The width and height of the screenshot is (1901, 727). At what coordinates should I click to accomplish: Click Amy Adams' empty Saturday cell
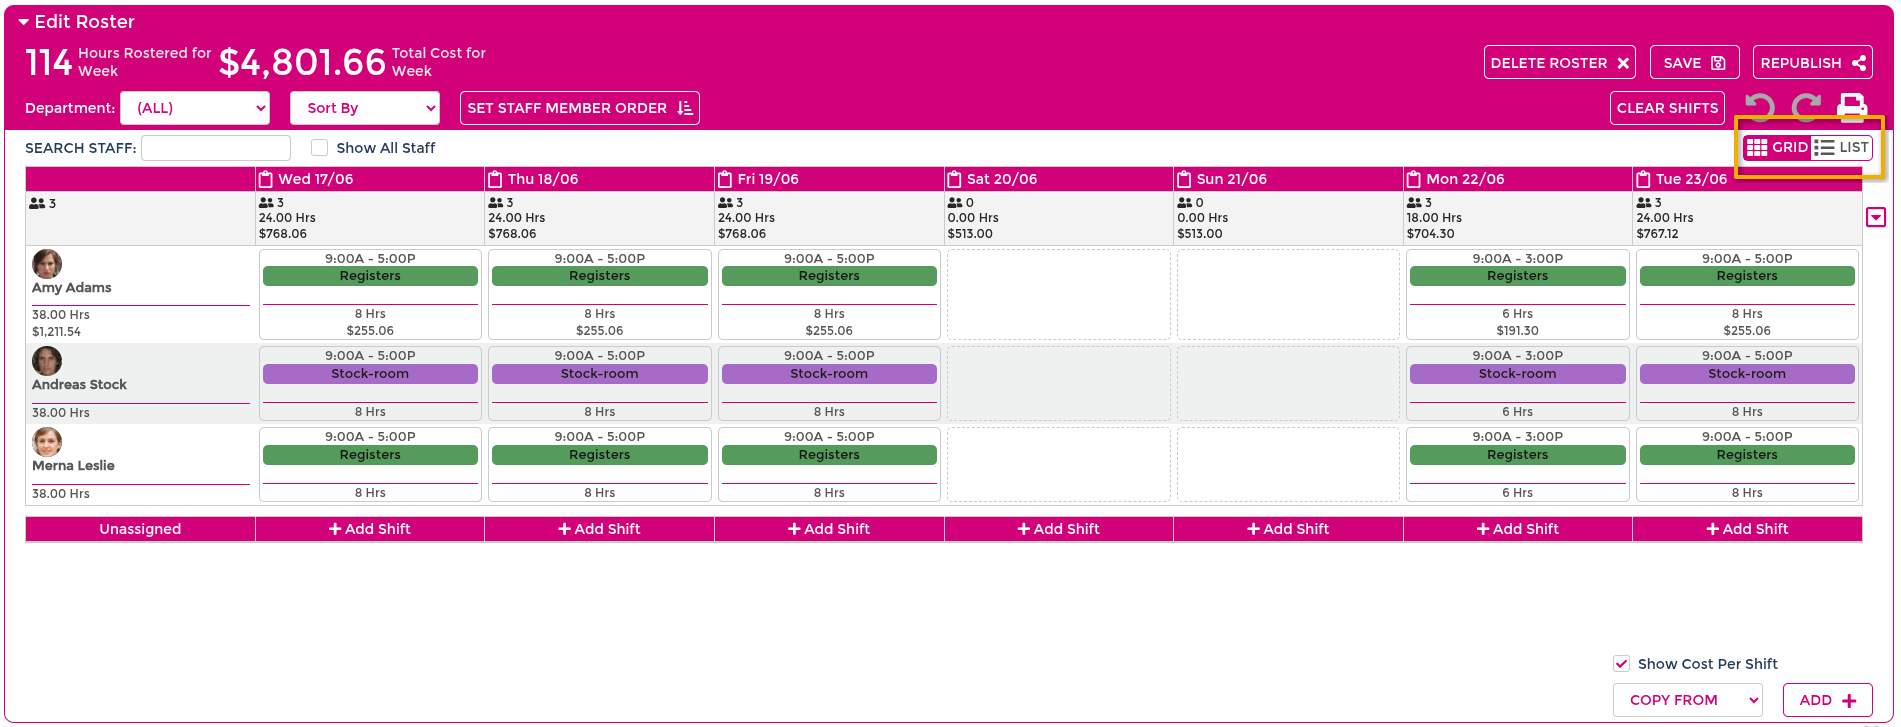tap(1058, 294)
